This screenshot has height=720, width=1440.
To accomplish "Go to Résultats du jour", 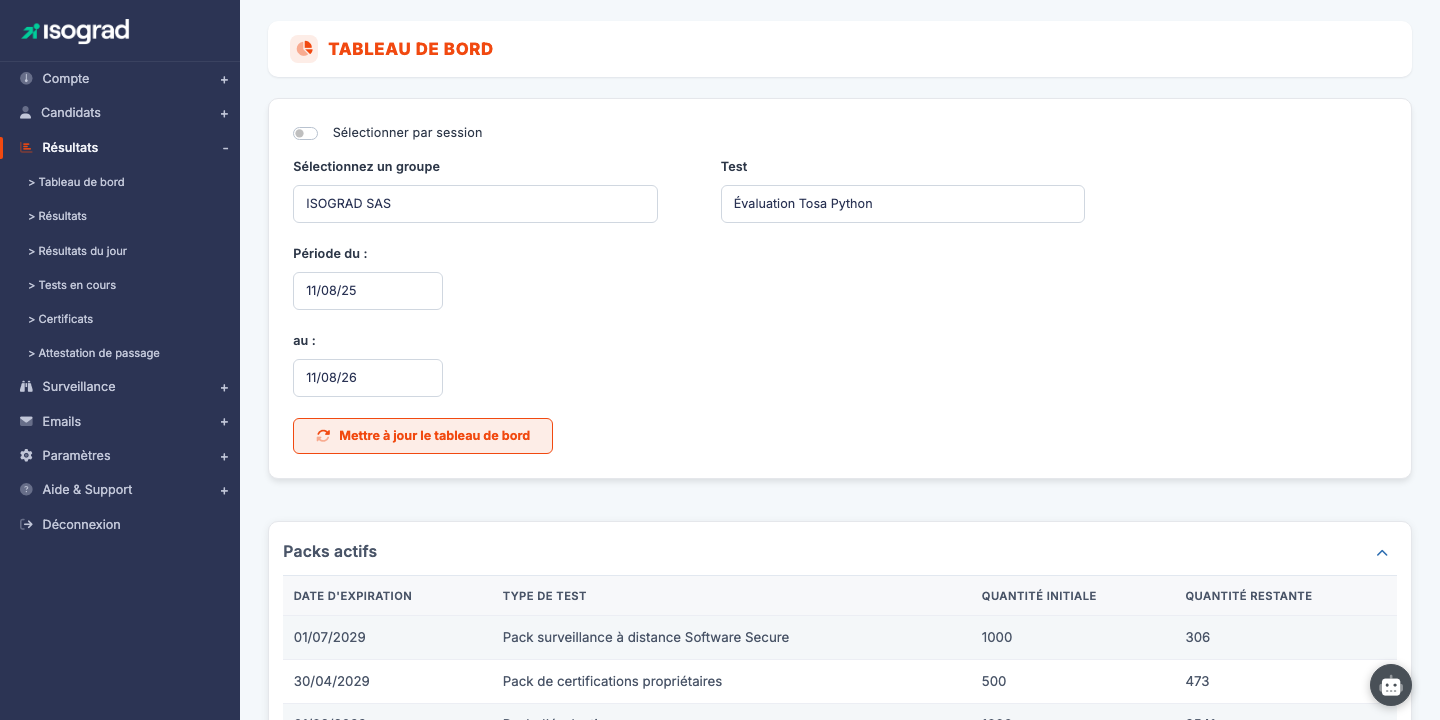I will tap(78, 251).
